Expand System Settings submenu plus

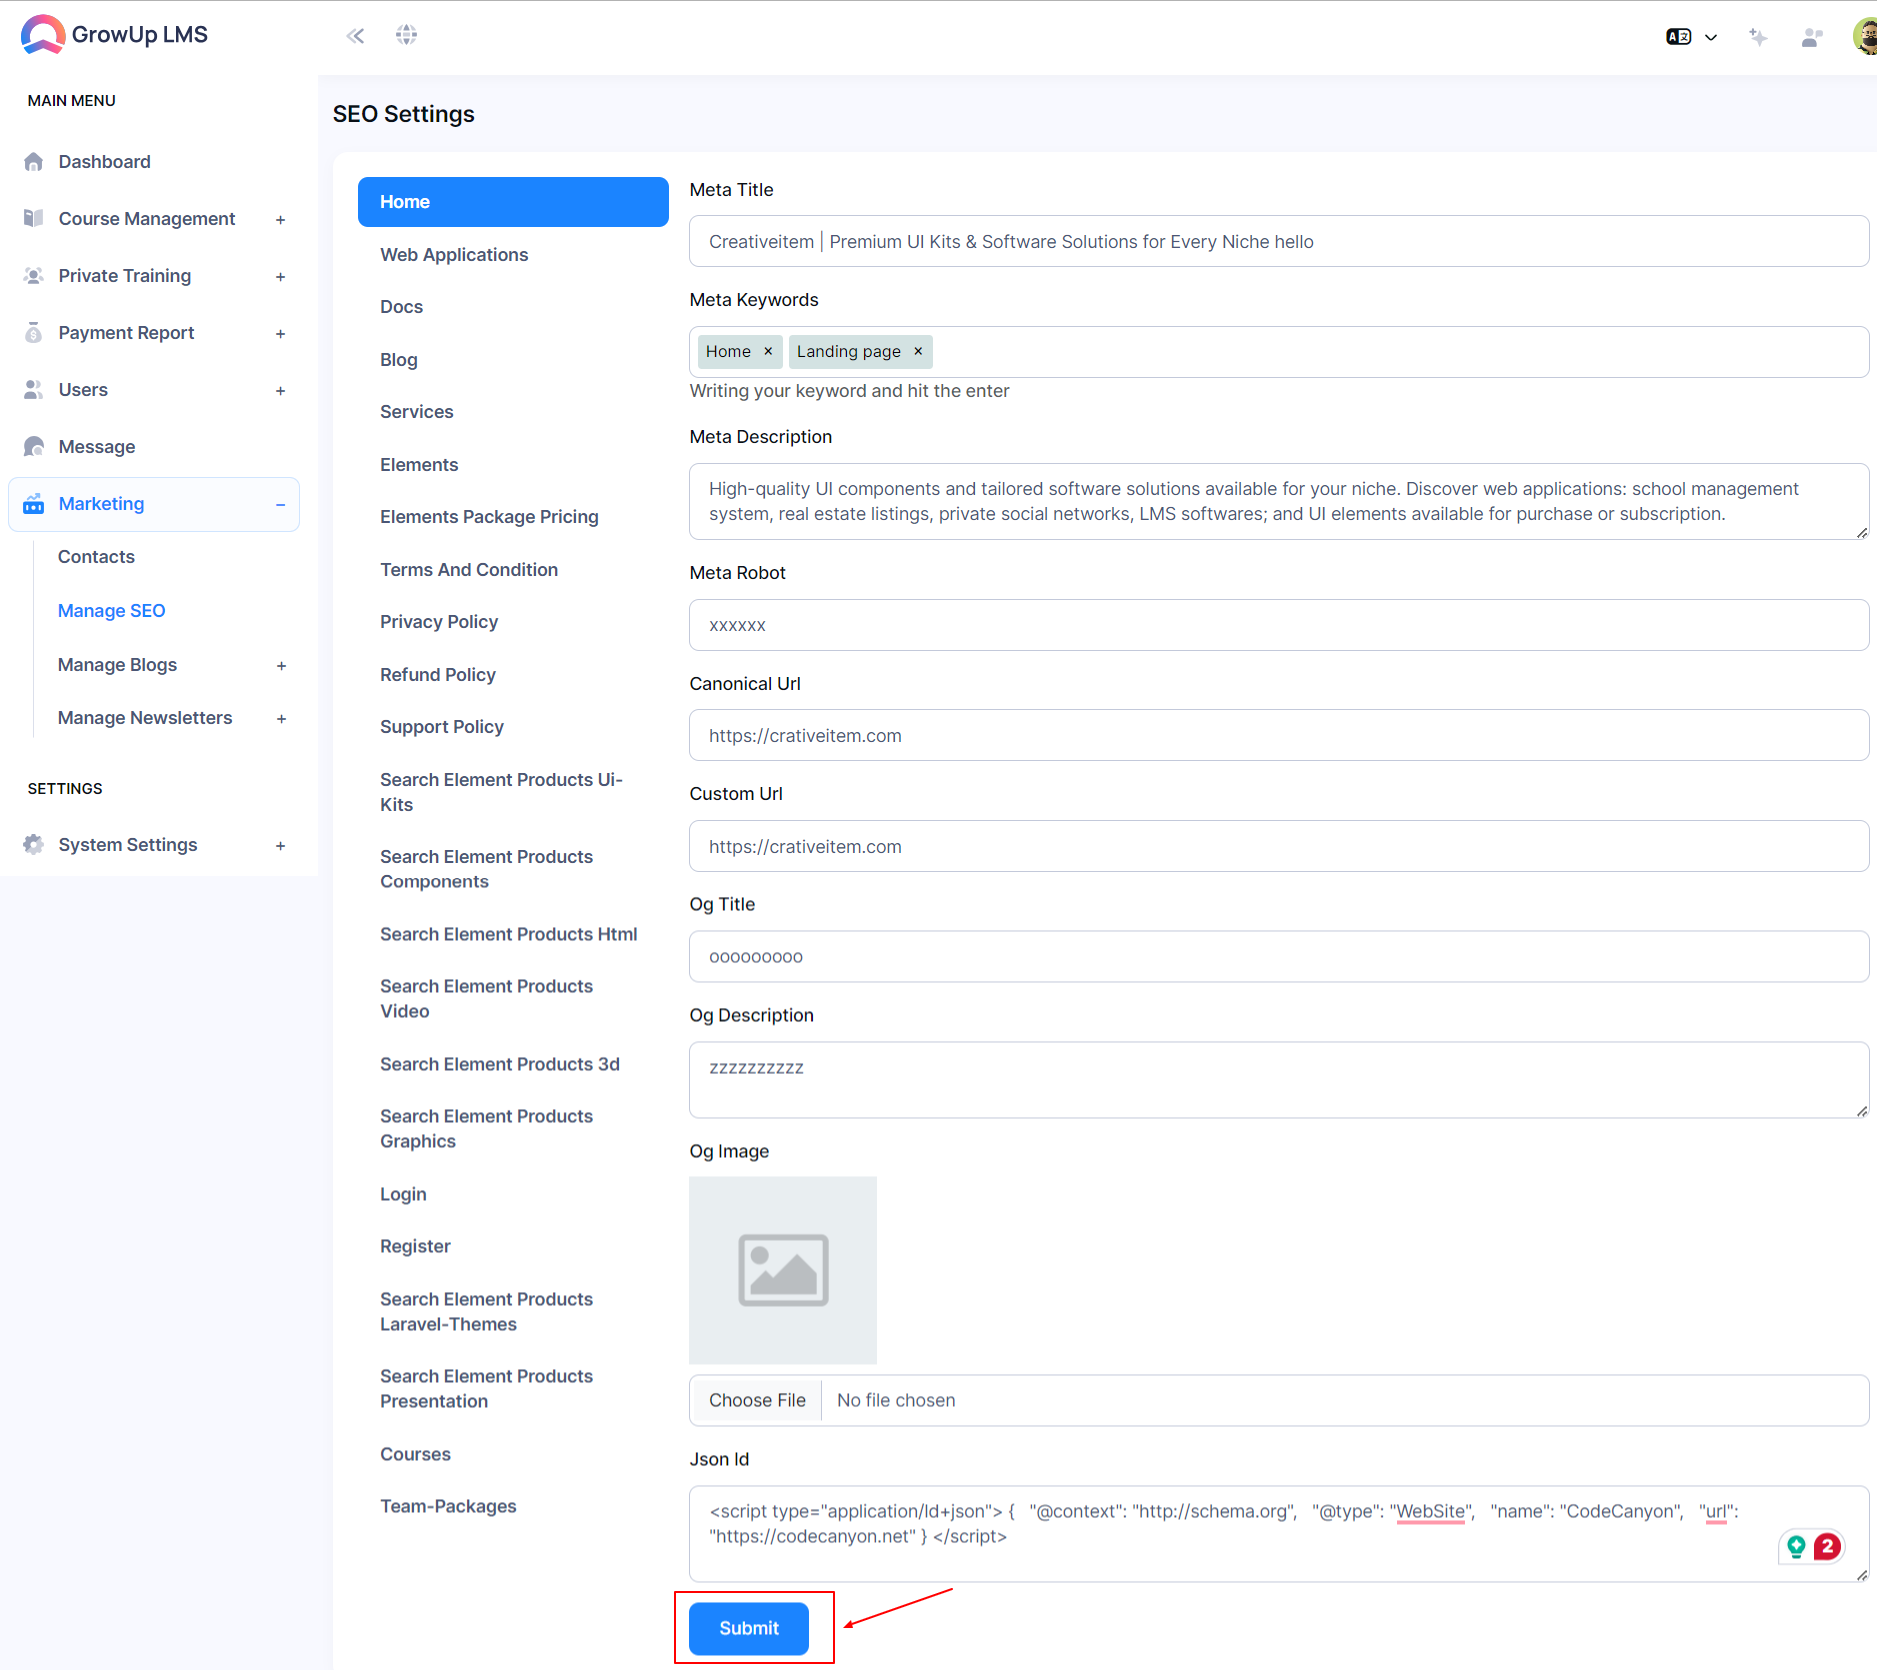point(281,846)
